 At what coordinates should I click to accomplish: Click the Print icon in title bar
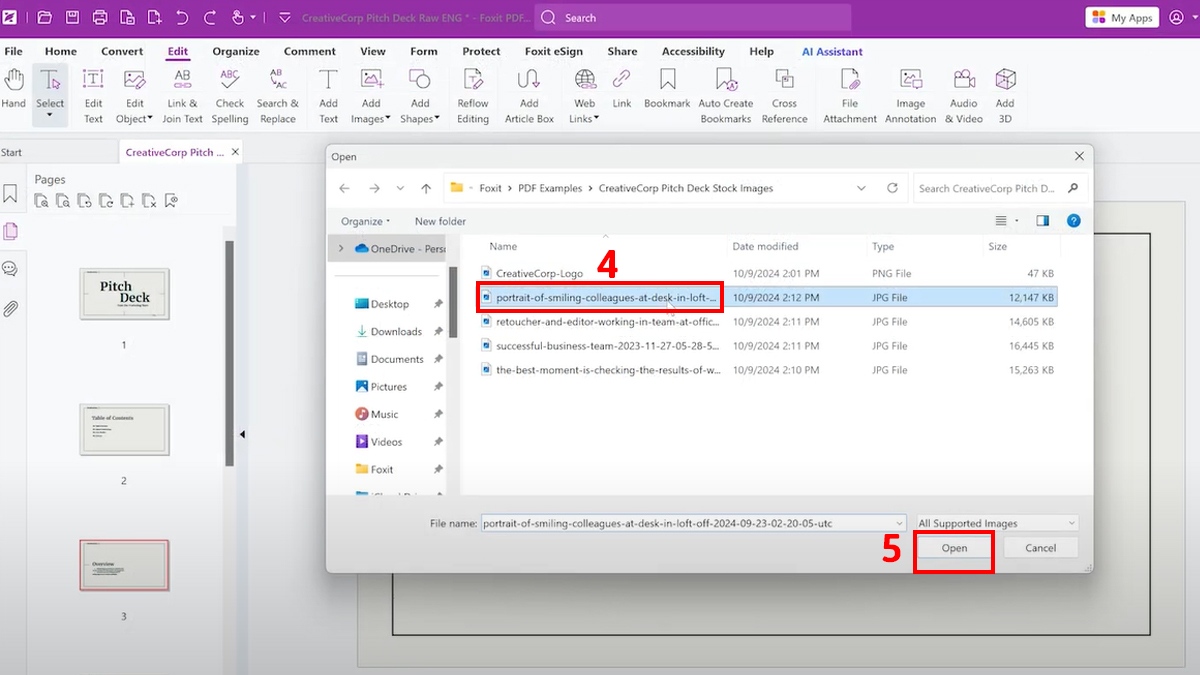point(99,17)
